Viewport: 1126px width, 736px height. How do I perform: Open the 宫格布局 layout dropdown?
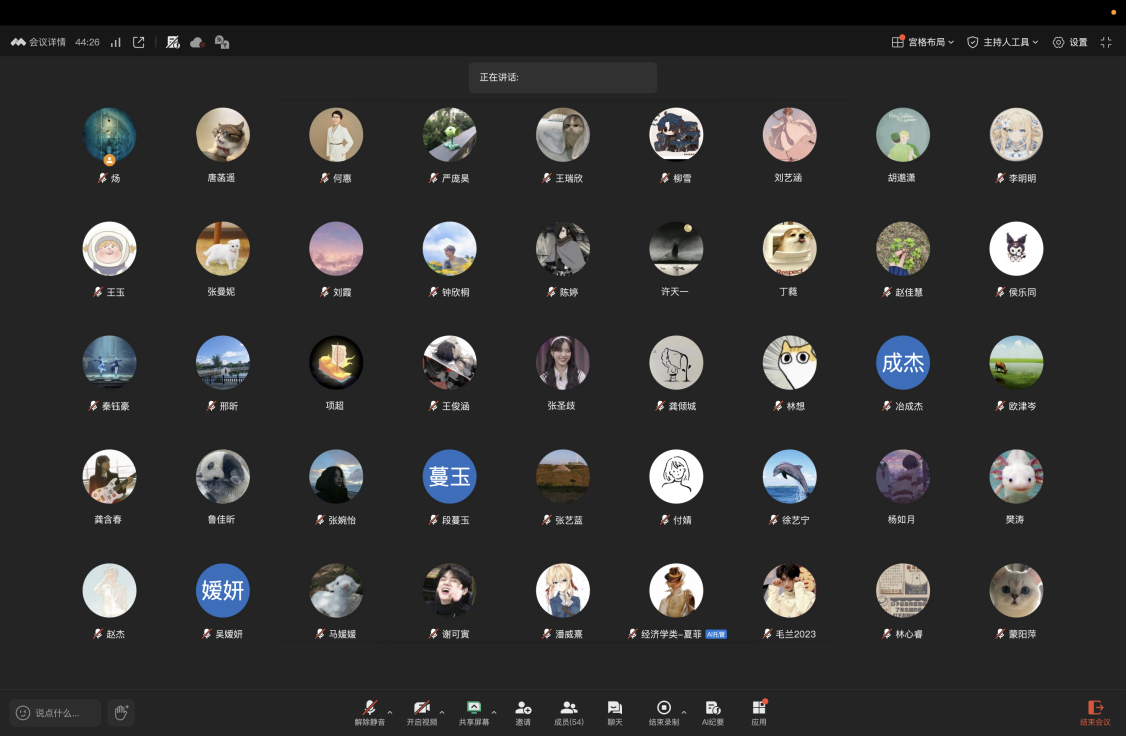923,42
